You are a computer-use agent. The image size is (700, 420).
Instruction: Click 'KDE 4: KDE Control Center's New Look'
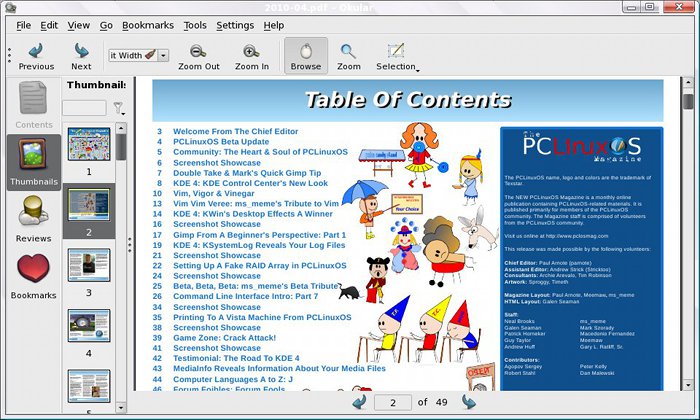coord(250,183)
